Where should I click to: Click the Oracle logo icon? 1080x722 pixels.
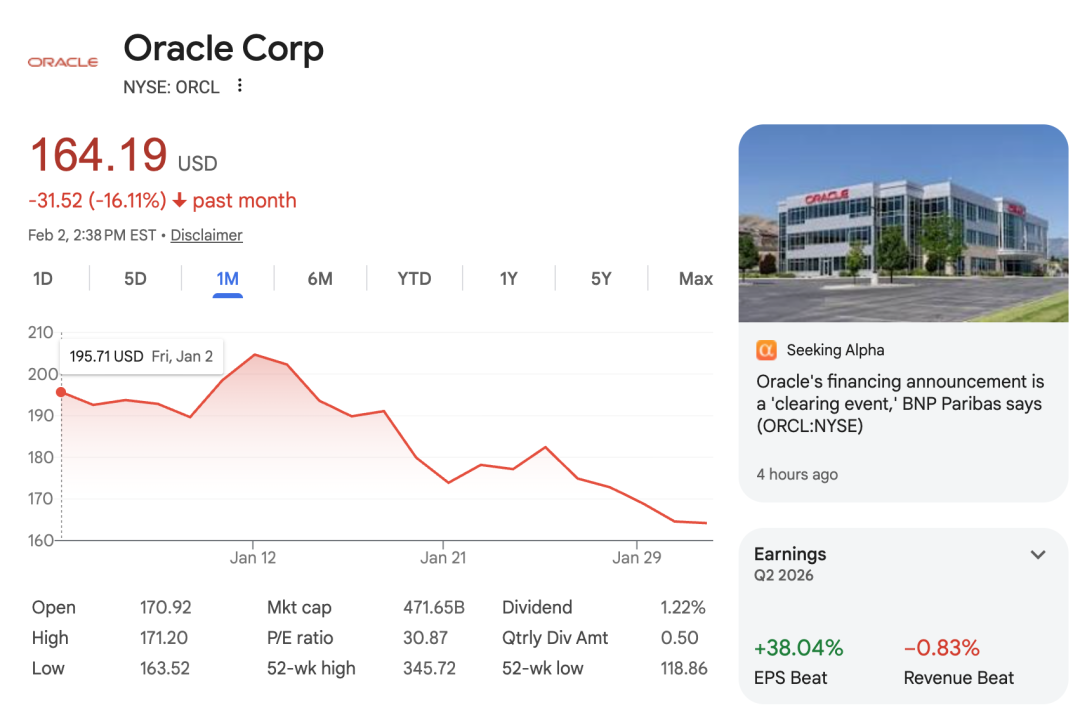coord(62,62)
